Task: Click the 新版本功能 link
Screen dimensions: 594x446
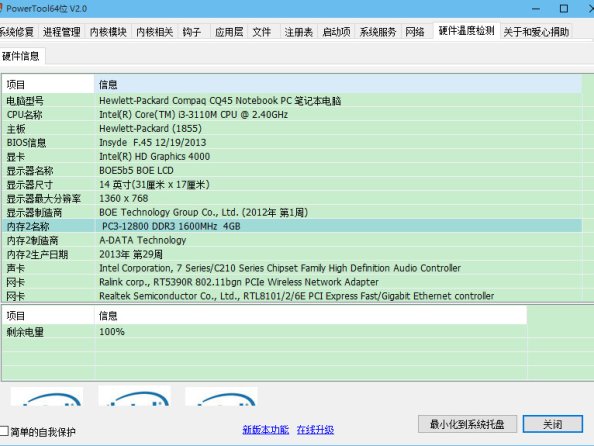Action: [266, 430]
